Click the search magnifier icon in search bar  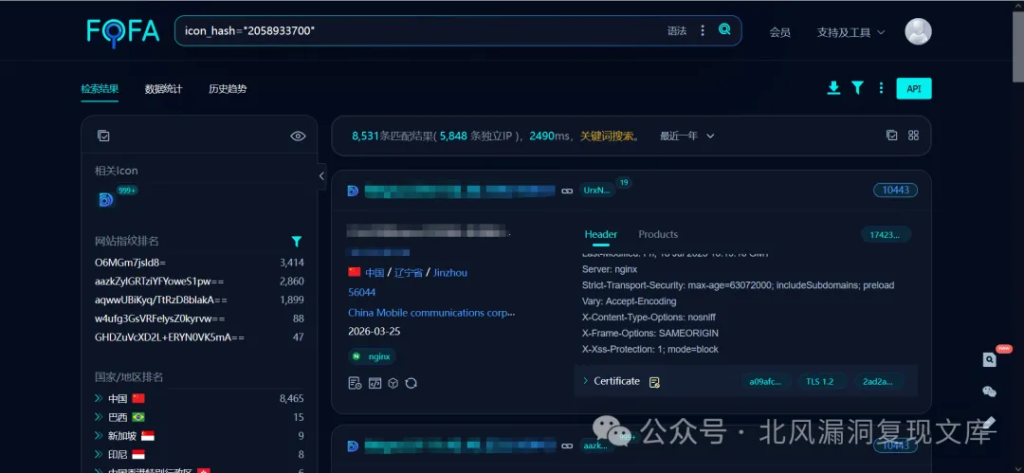tap(725, 30)
